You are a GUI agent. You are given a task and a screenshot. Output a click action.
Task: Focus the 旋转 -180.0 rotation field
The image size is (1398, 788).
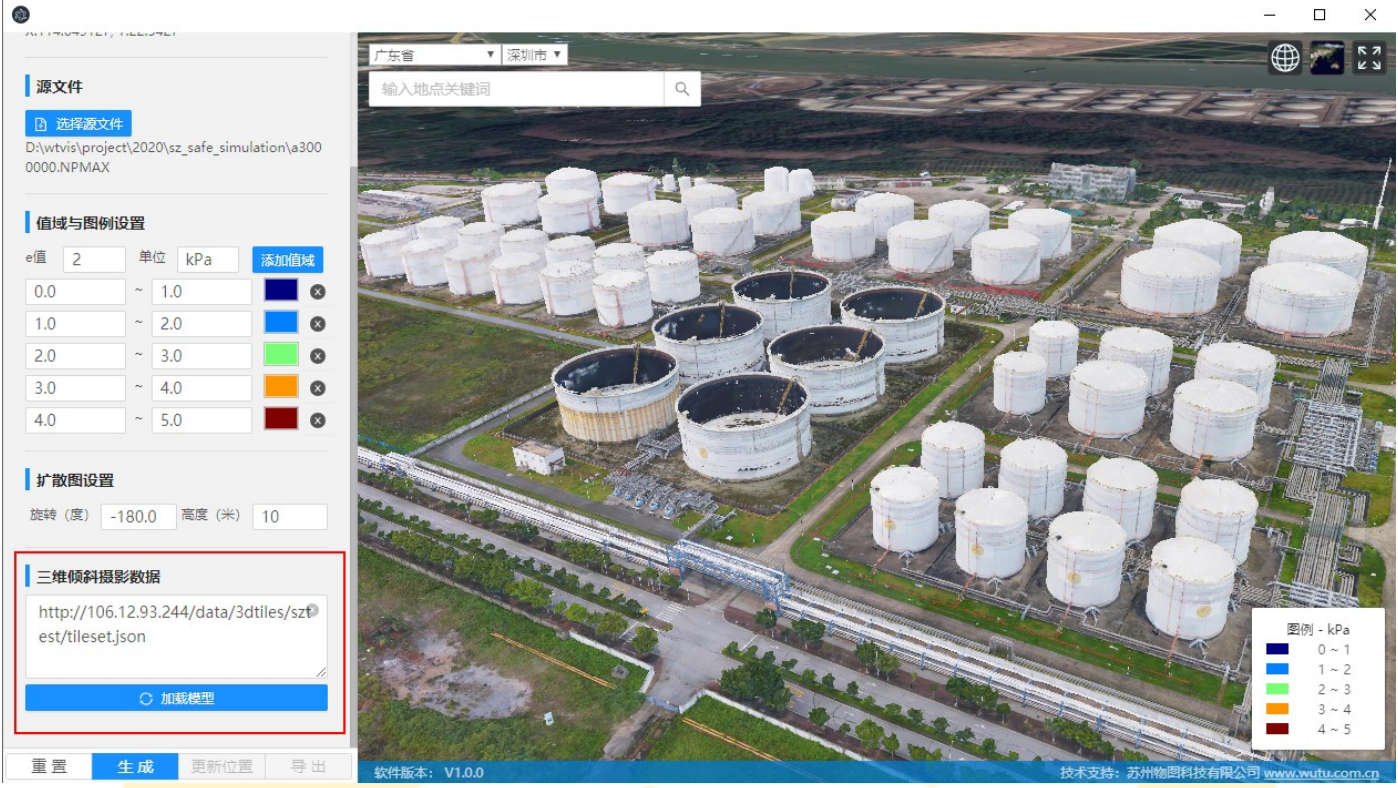(138, 517)
